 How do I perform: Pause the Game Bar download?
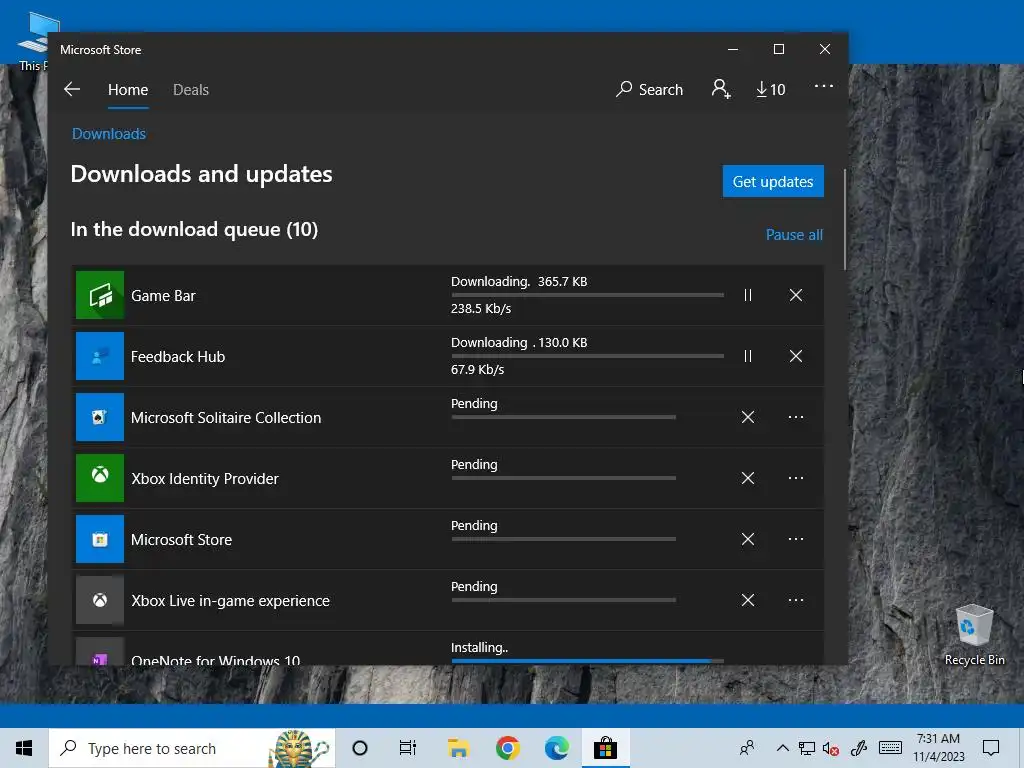[748, 295]
